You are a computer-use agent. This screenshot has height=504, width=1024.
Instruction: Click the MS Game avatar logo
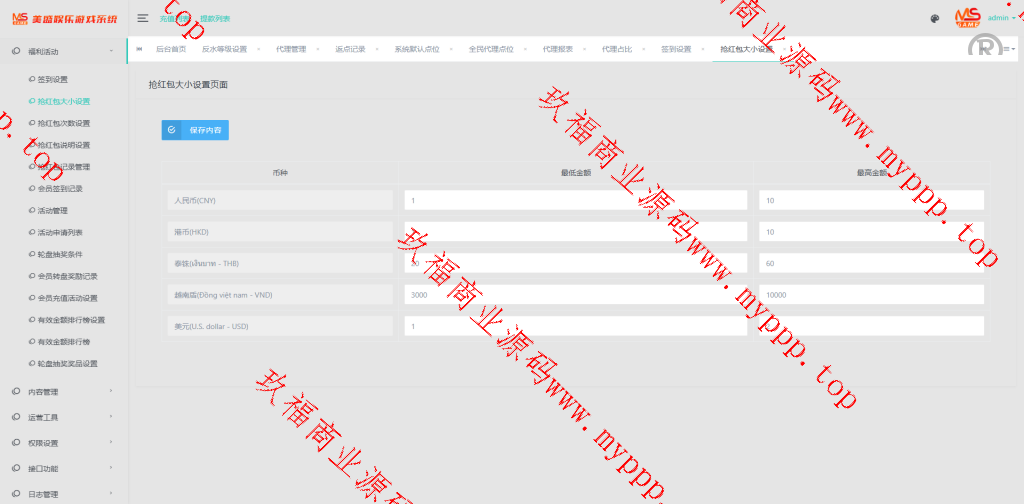967,17
